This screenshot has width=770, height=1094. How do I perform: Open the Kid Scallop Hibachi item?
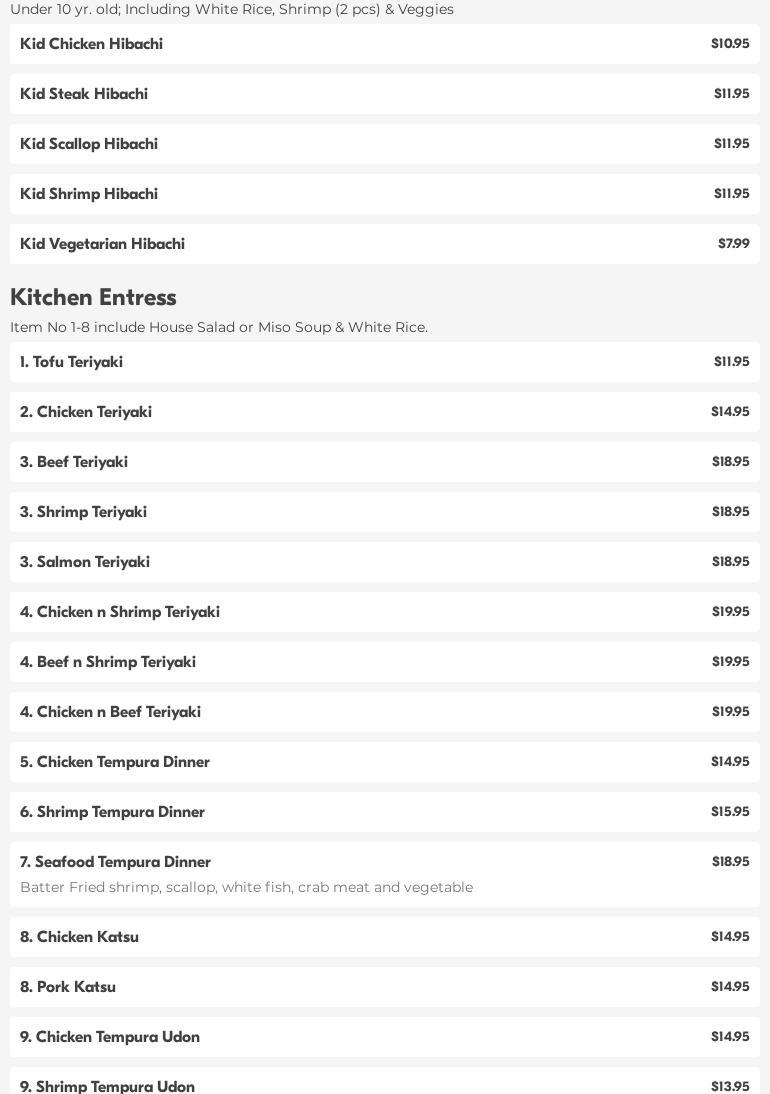tap(384, 144)
